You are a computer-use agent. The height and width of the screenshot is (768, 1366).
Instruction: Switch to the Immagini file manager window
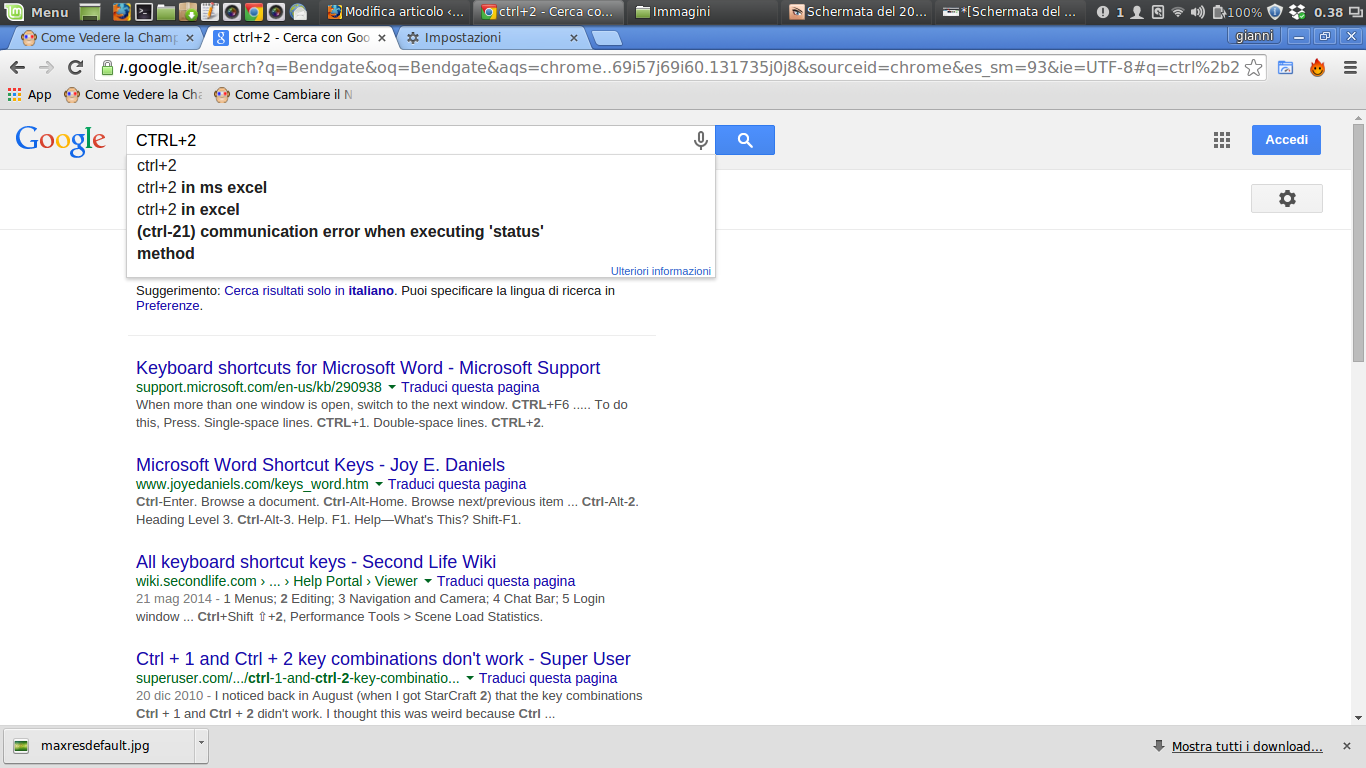pyautogui.click(x=703, y=12)
